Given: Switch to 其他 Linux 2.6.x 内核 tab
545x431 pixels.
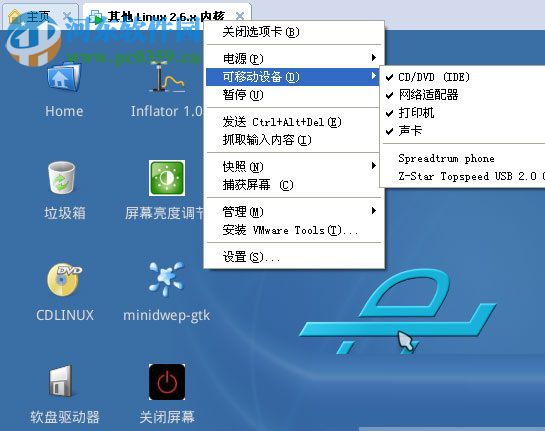Looking at the screenshot, I should pyautogui.click(x=166, y=16).
